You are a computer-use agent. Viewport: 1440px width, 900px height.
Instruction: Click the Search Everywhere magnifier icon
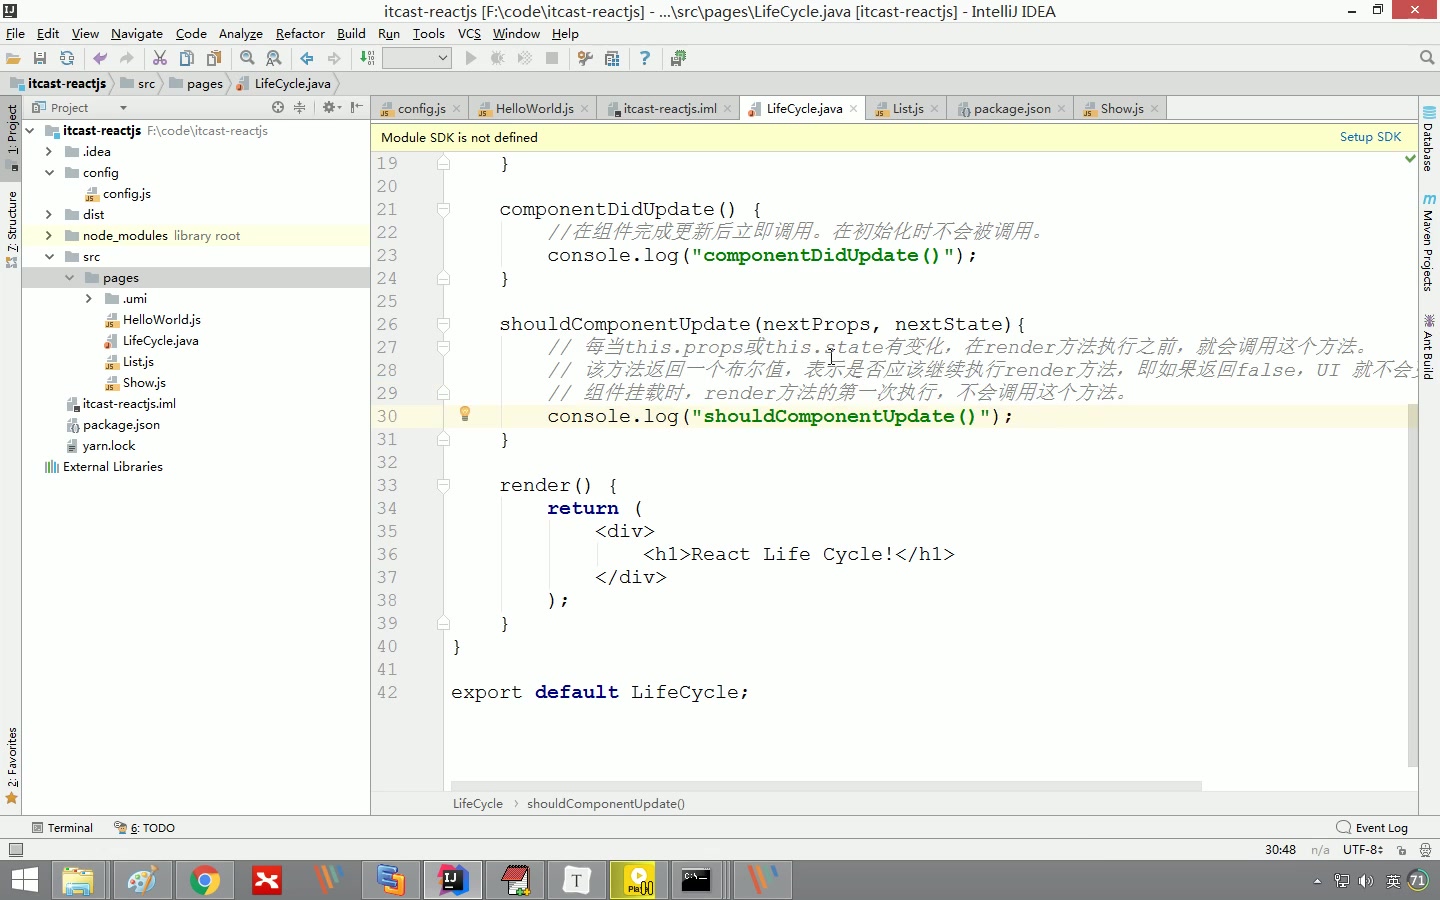(x=1427, y=58)
